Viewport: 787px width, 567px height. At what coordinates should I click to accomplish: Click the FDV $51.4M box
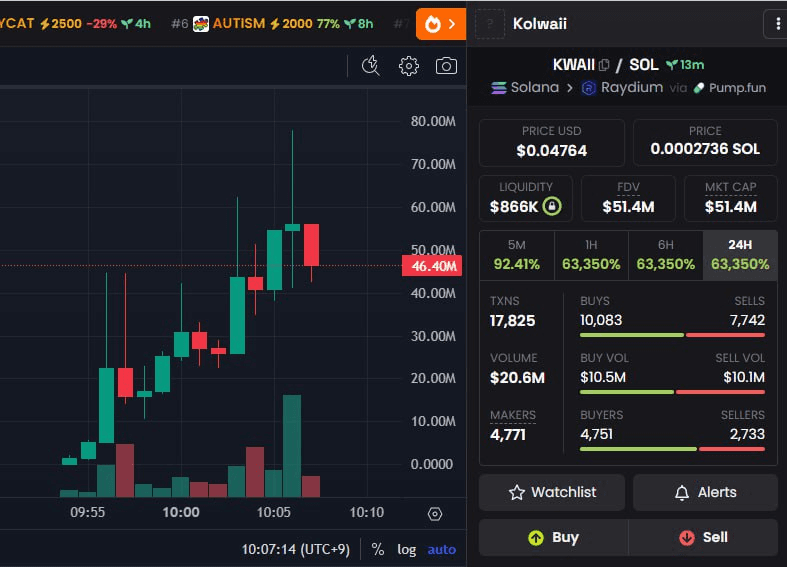click(628, 198)
